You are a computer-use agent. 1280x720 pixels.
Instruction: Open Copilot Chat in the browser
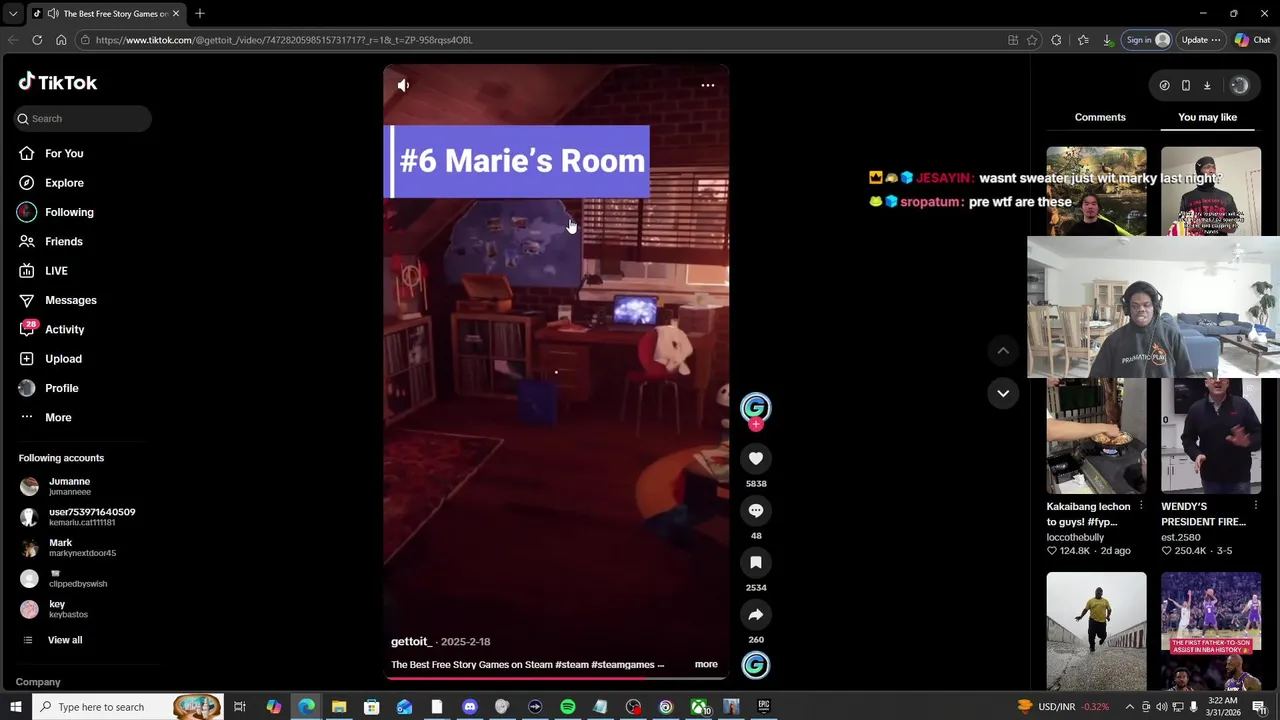pyautogui.click(x=1252, y=40)
